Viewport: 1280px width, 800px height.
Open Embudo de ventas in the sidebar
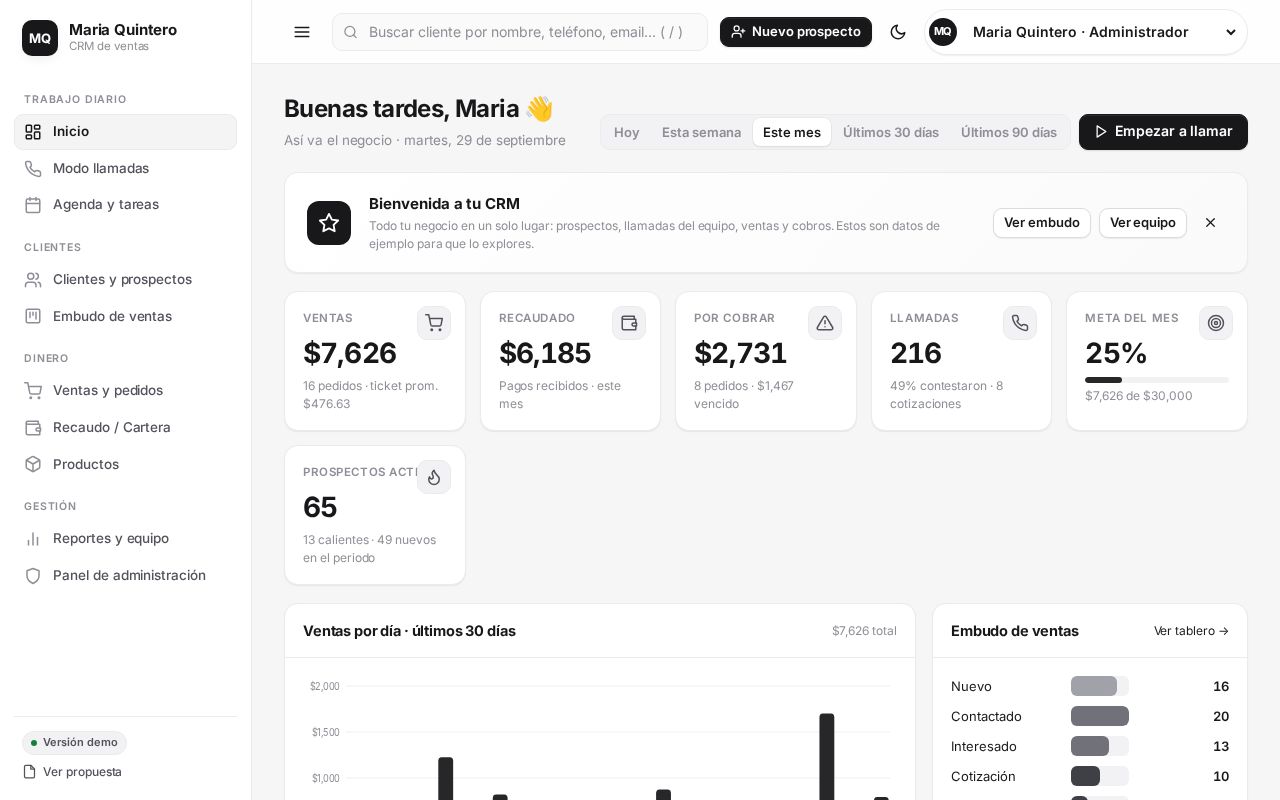tap(125, 316)
